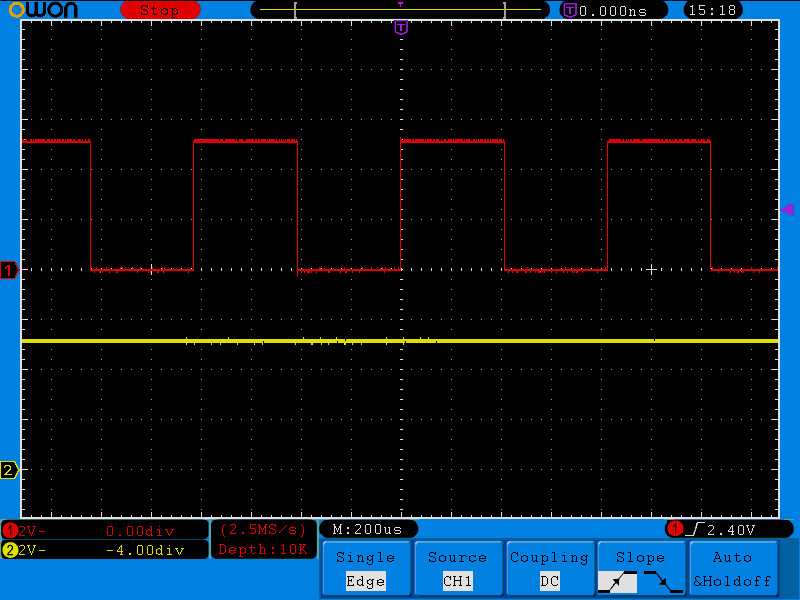Open the Source CH1 menu item
The width and height of the screenshot is (800, 600).
click(x=458, y=568)
